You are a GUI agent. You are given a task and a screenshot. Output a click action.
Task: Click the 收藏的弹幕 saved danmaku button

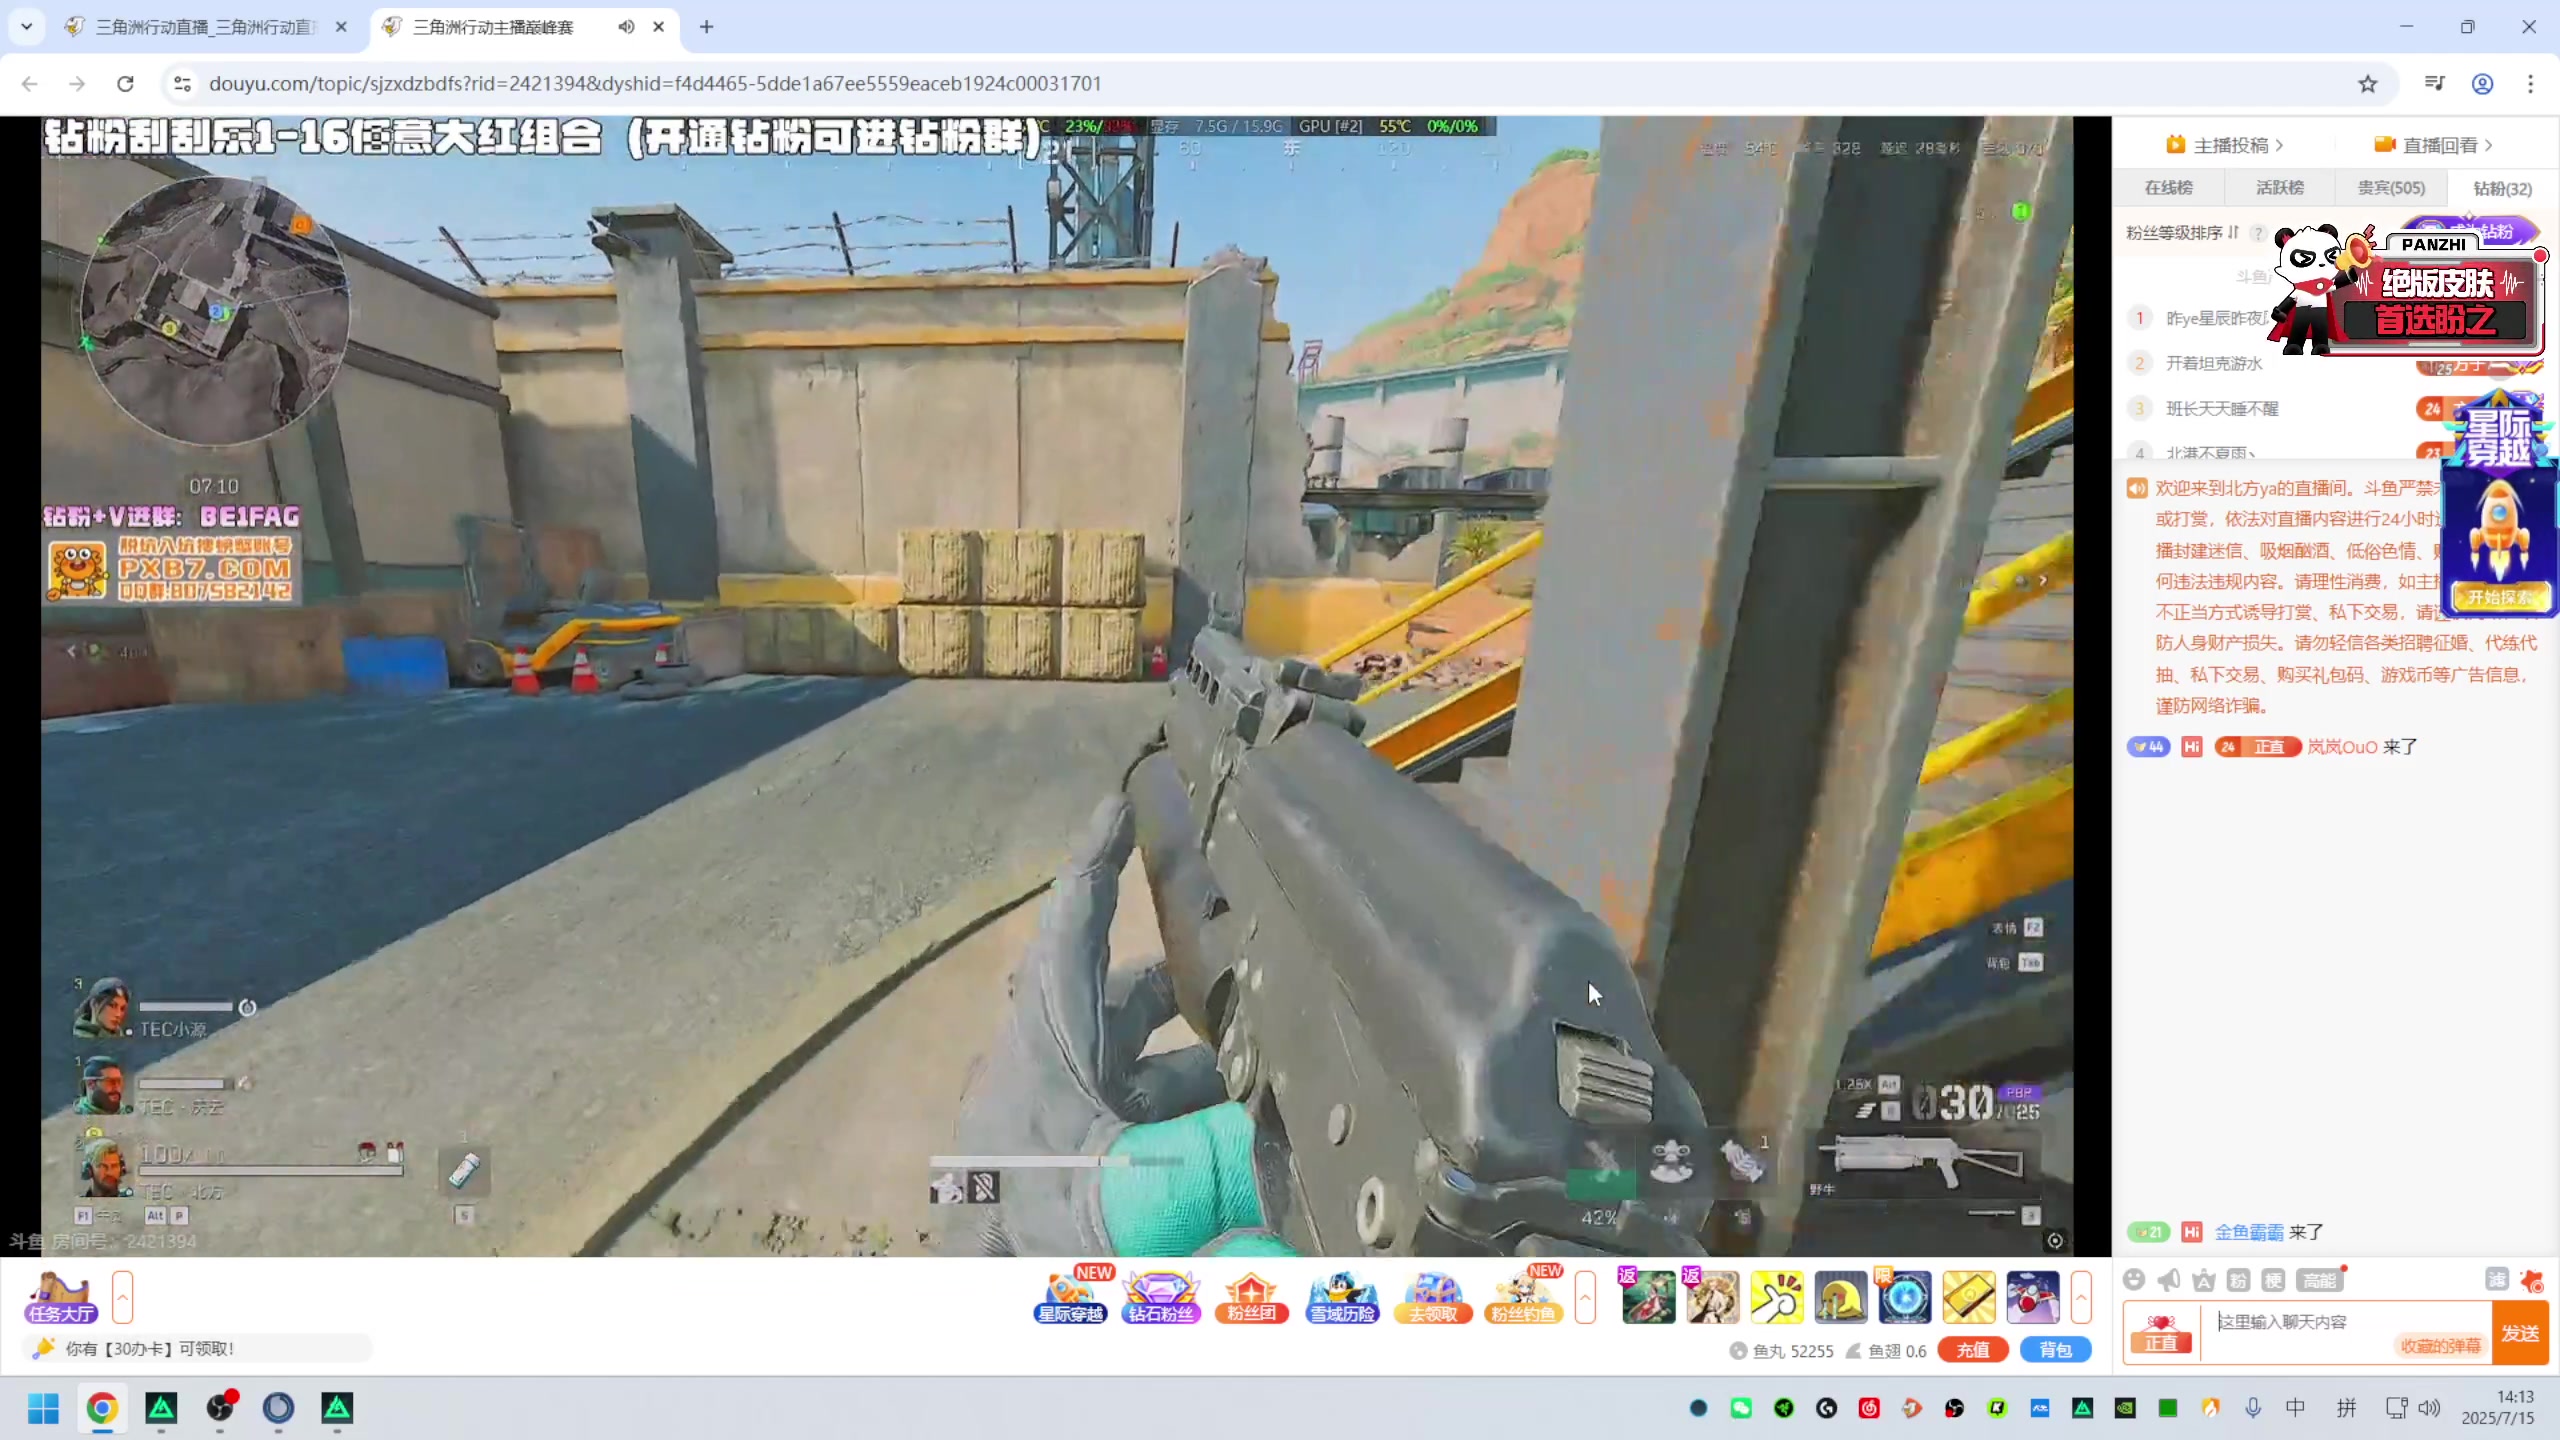tap(2440, 1346)
